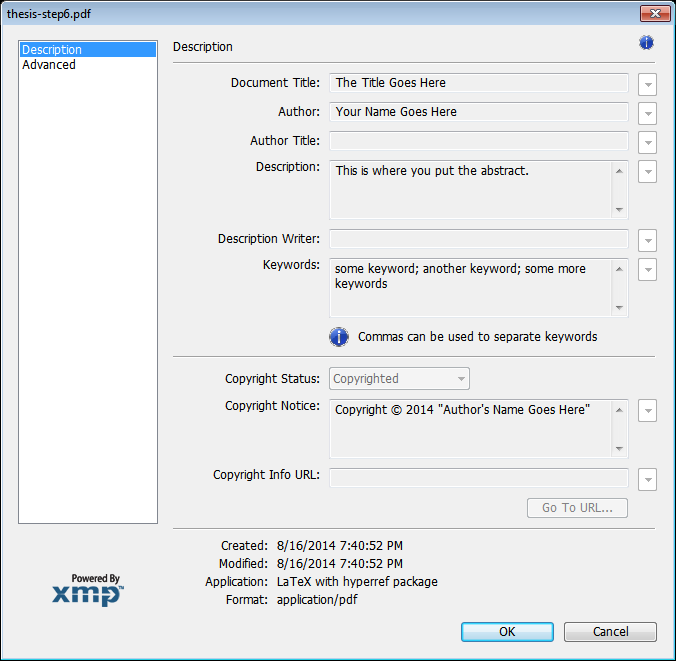676x661 pixels.
Task: Open the Author Title dropdown arrow
Action: pos(647,142)
